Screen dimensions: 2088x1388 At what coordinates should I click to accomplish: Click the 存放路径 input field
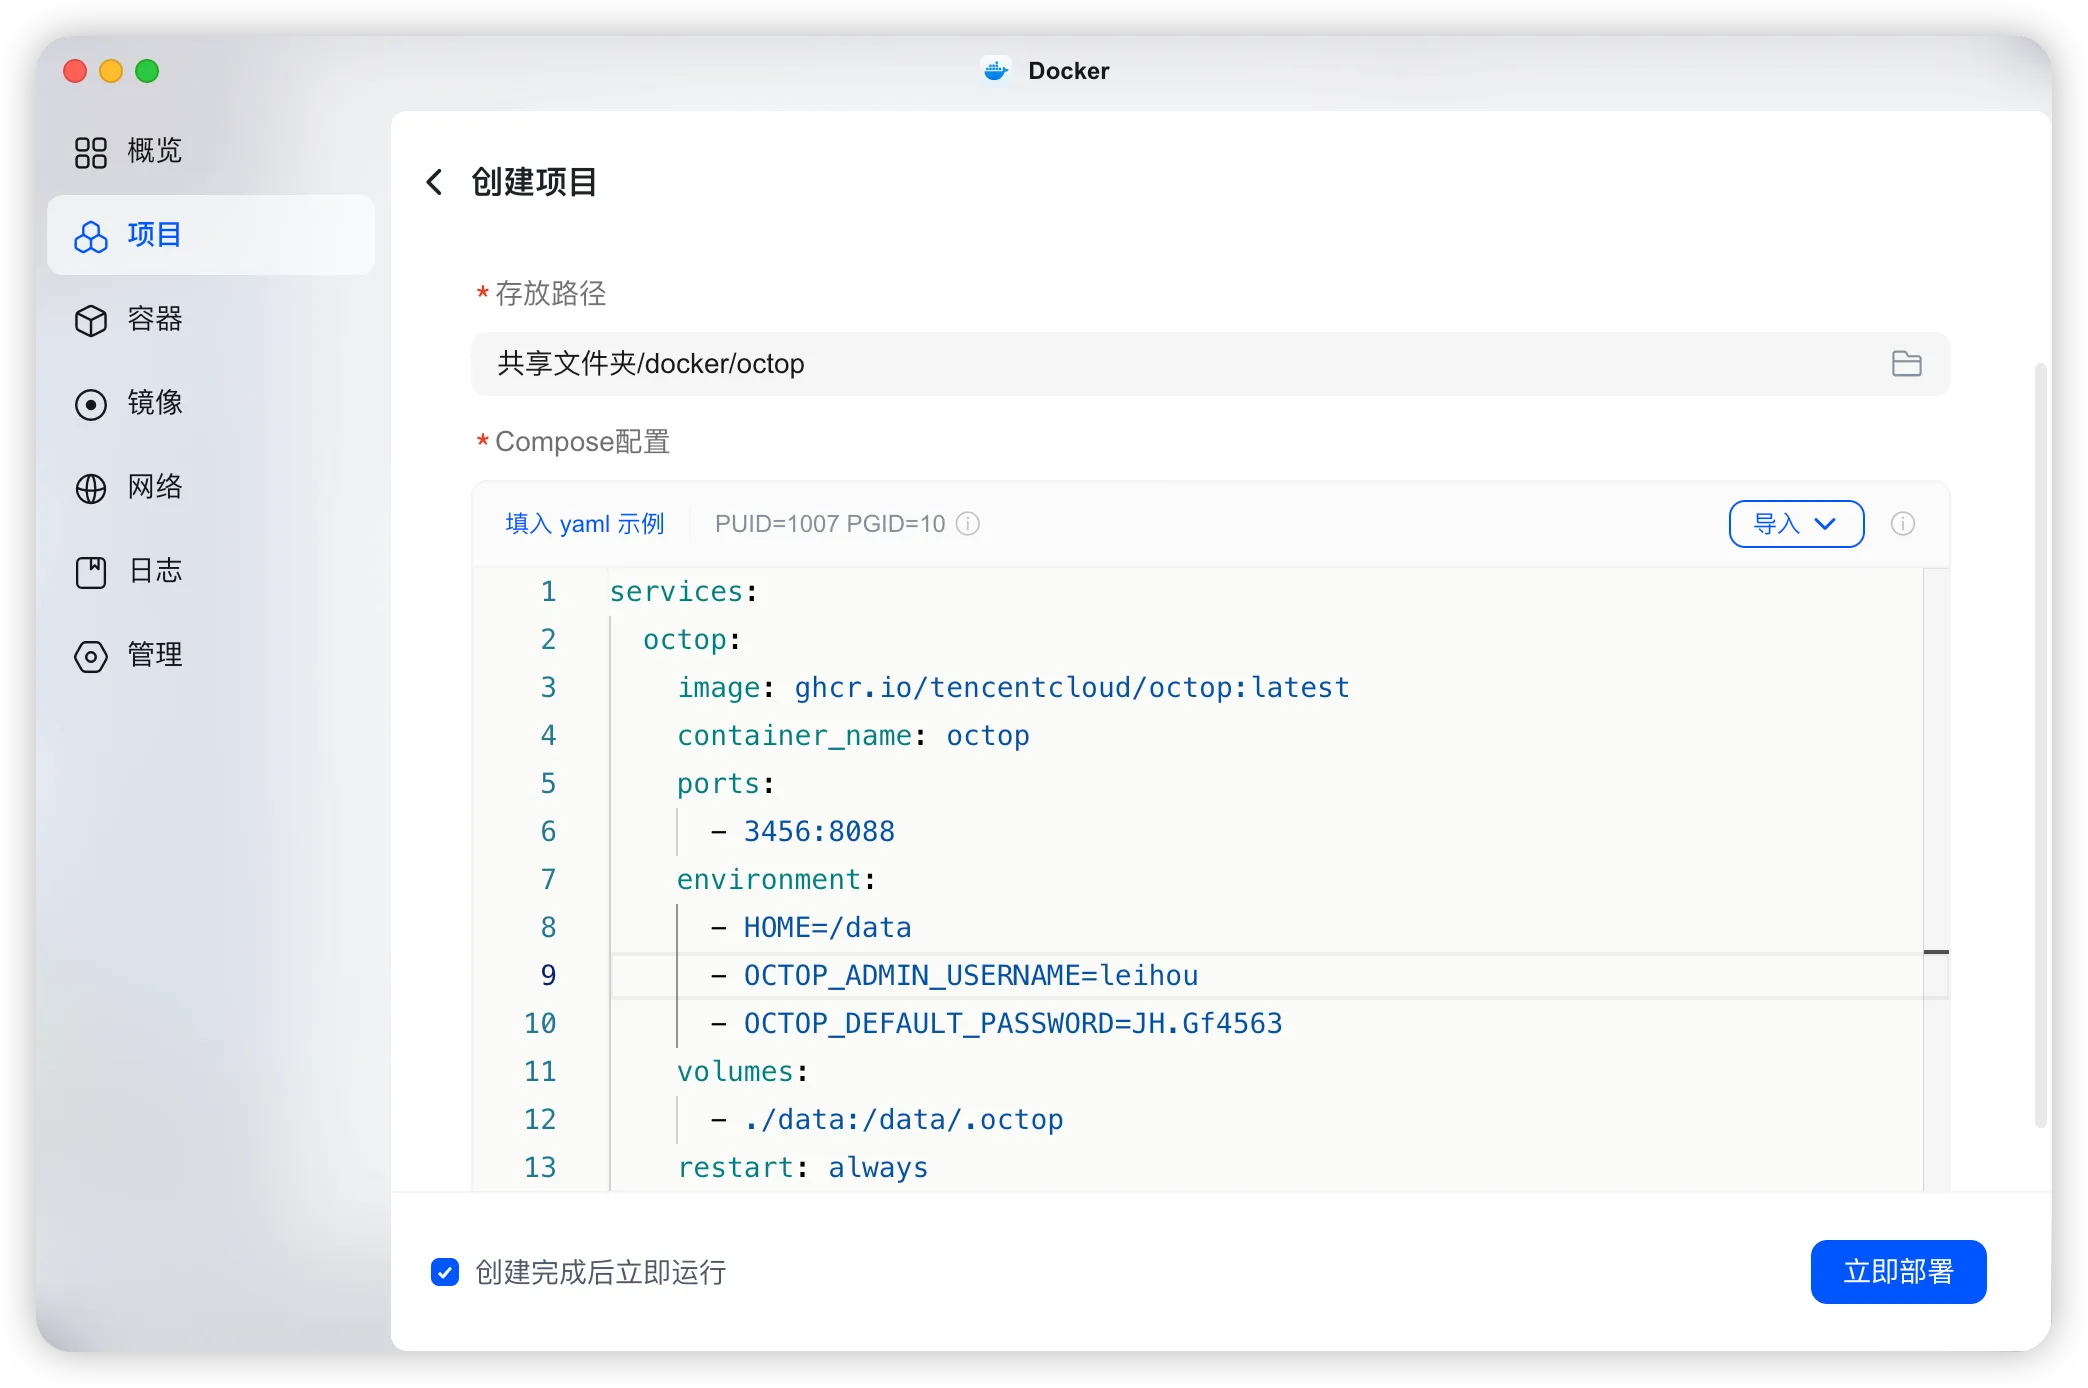pos(1210,364)
